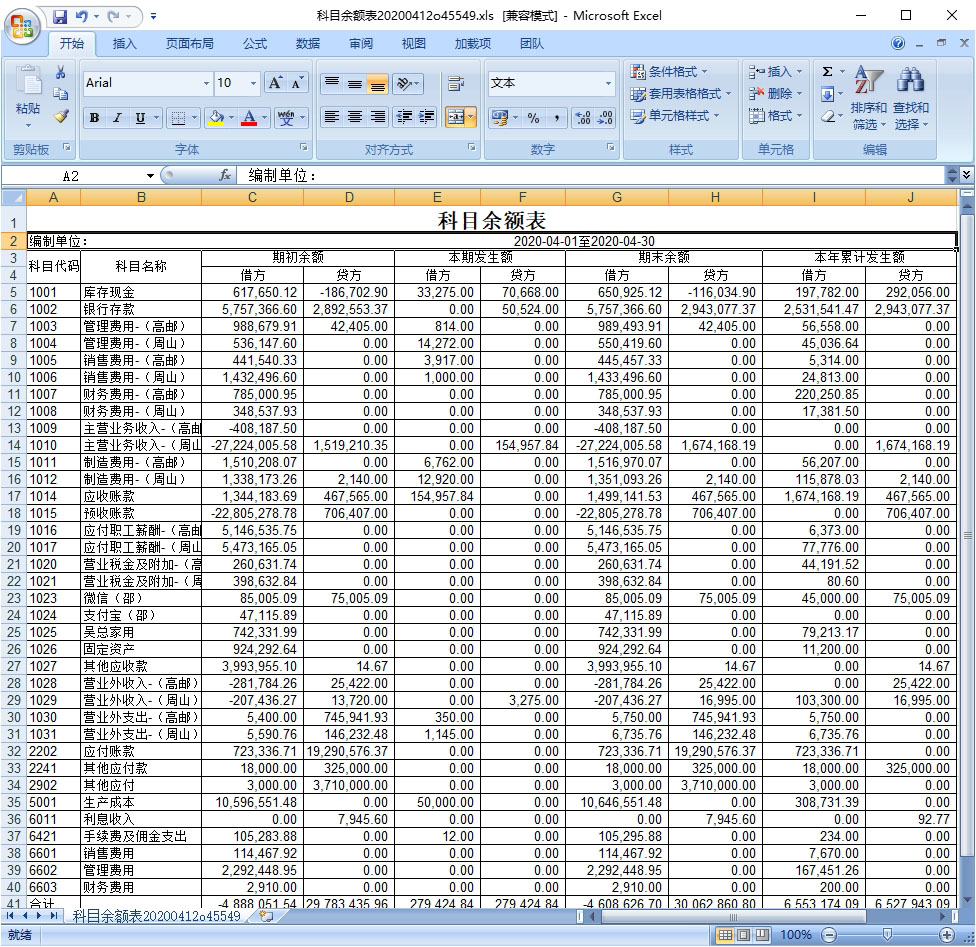
Task: Toggle bold formatting
Action: coord(93,118)
